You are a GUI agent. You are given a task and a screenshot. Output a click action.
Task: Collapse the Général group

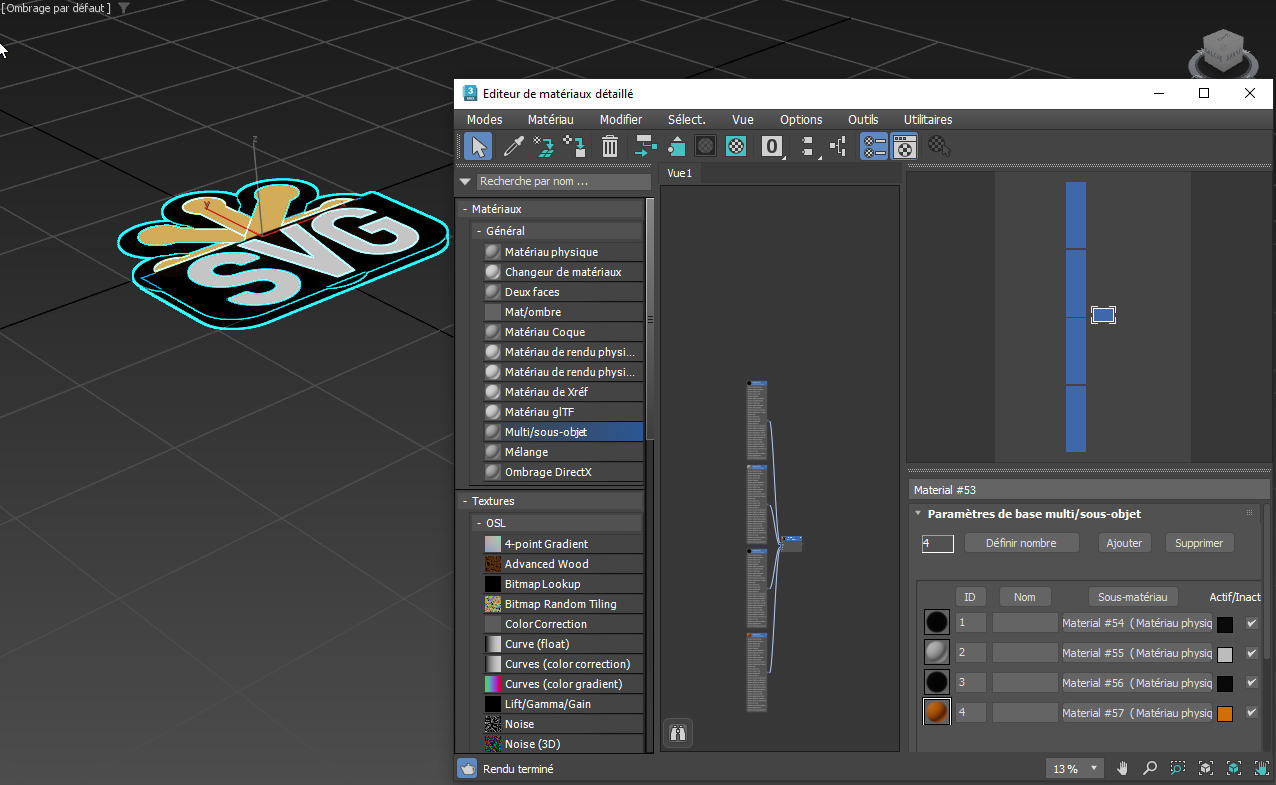coord(479,231)
